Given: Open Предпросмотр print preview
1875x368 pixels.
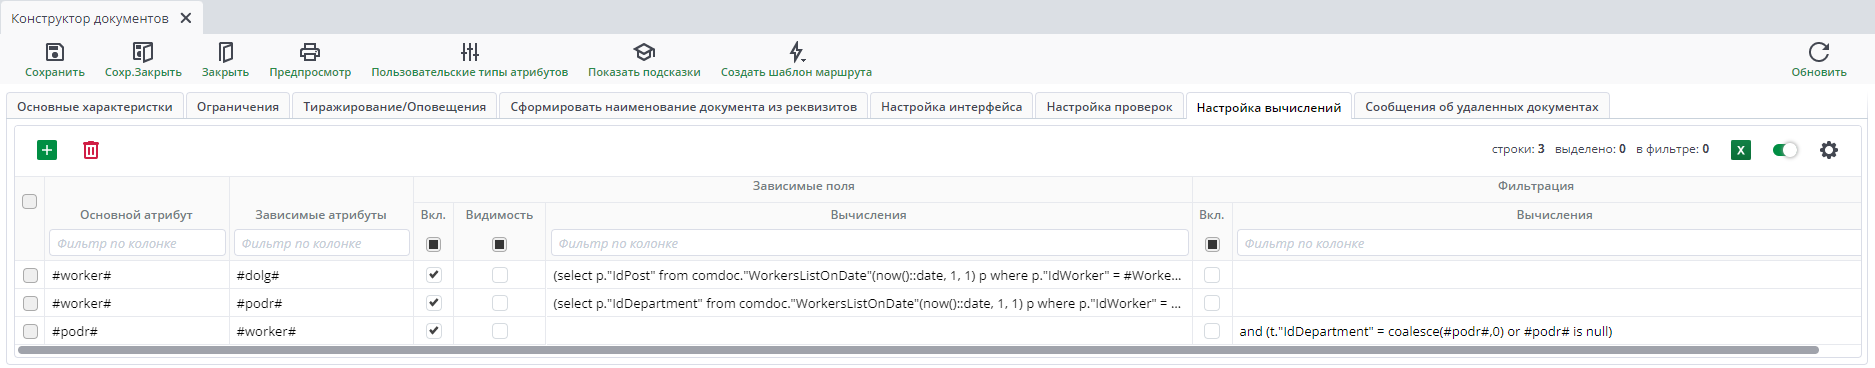Looking at the screenshot, I should point(310,52).
